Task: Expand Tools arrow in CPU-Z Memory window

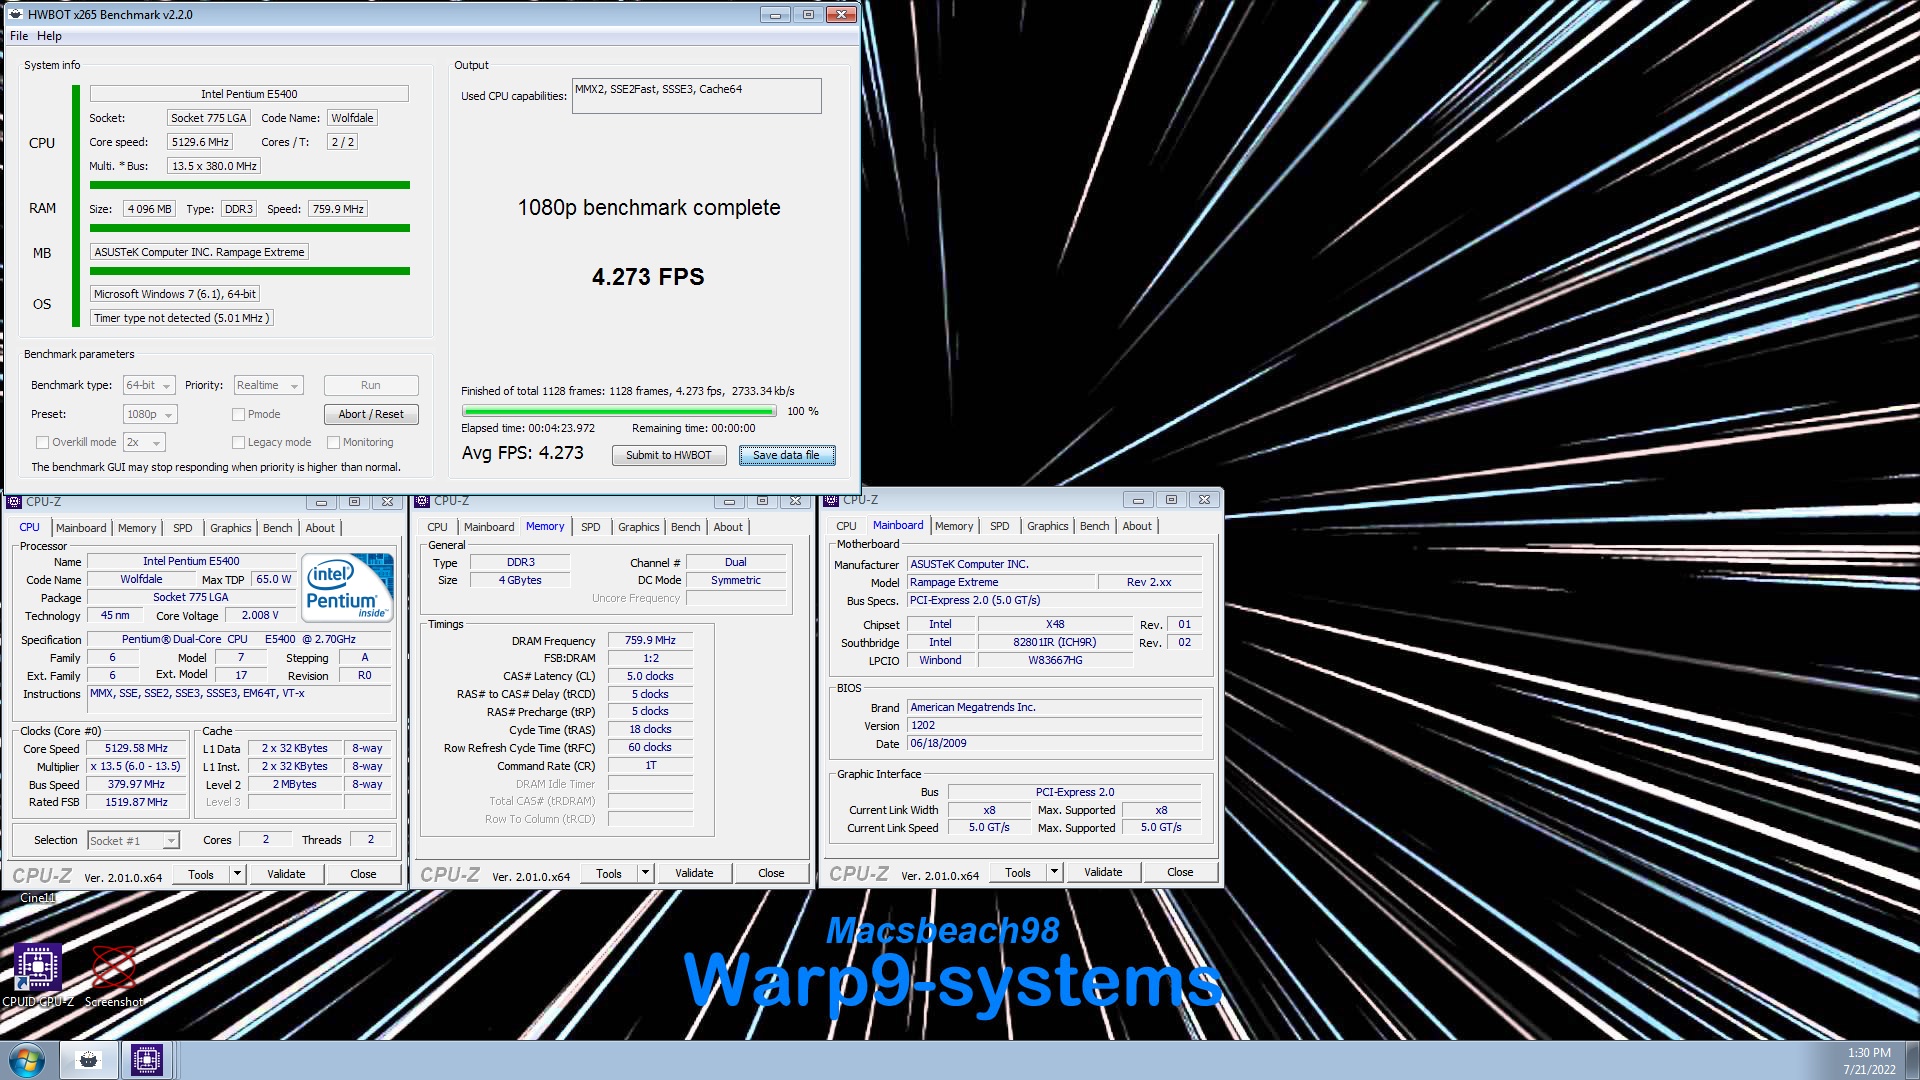Action: pyautogui.click(x=645, y=873)
